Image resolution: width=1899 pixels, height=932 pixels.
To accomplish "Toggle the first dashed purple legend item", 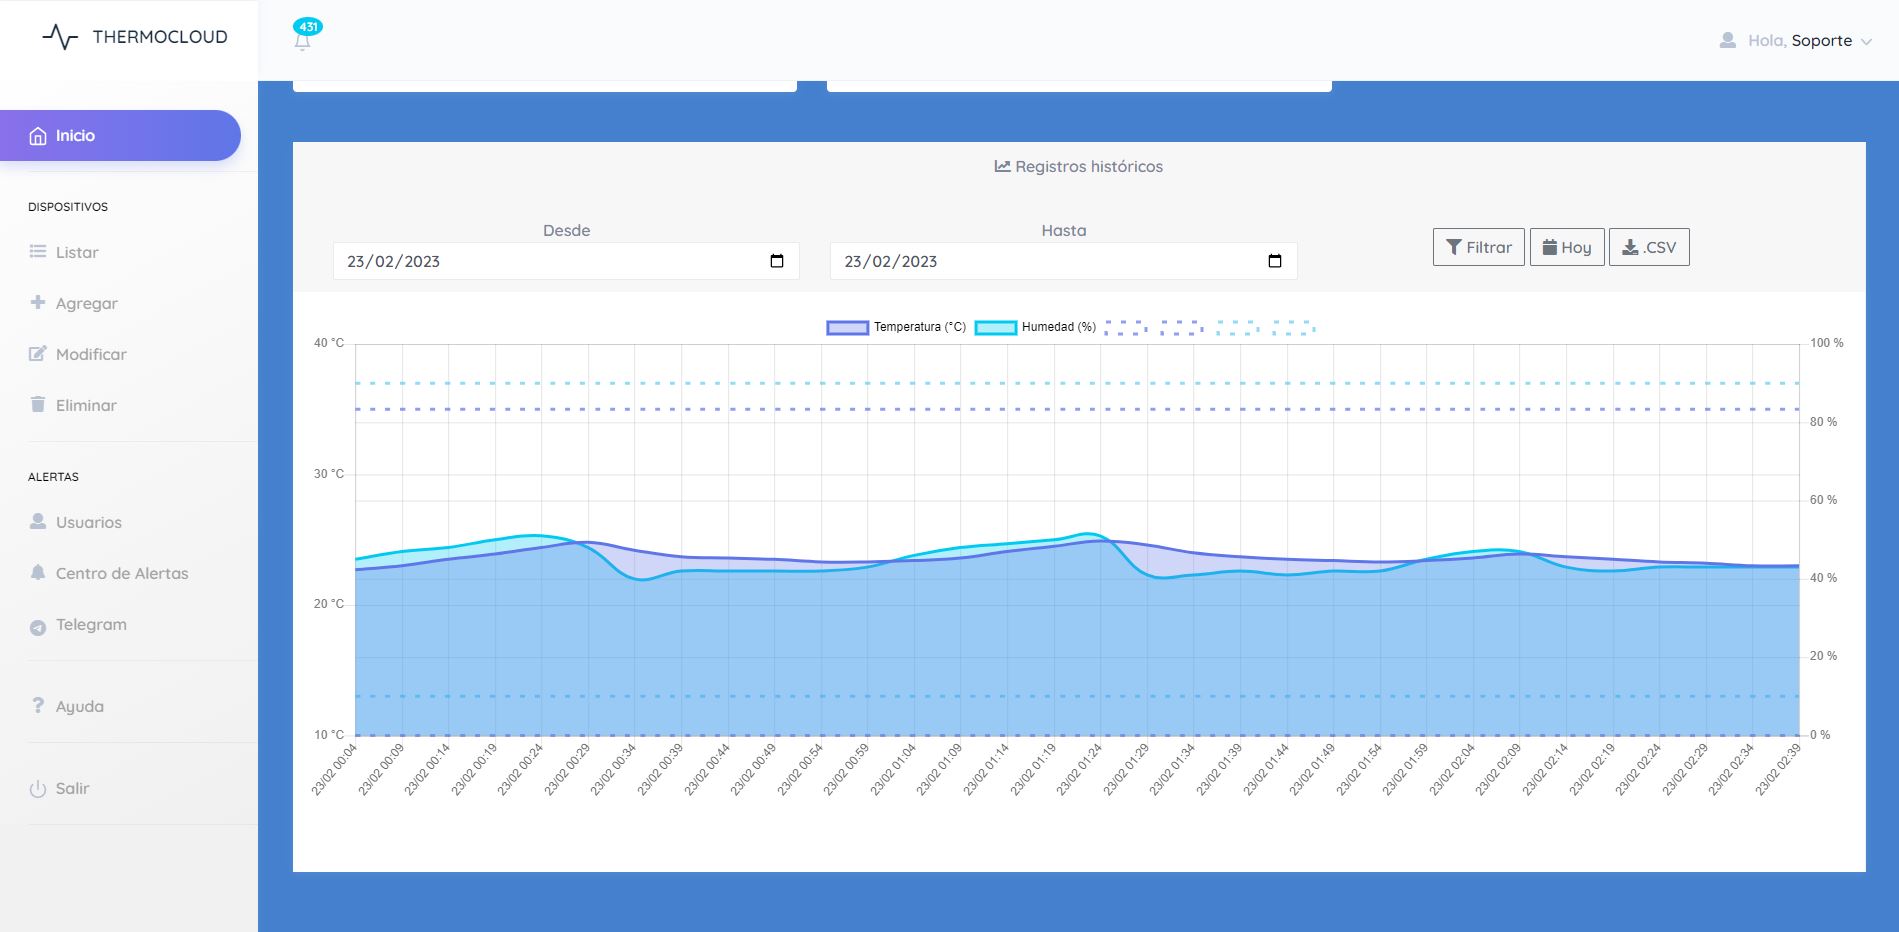I will [1126, 327].
